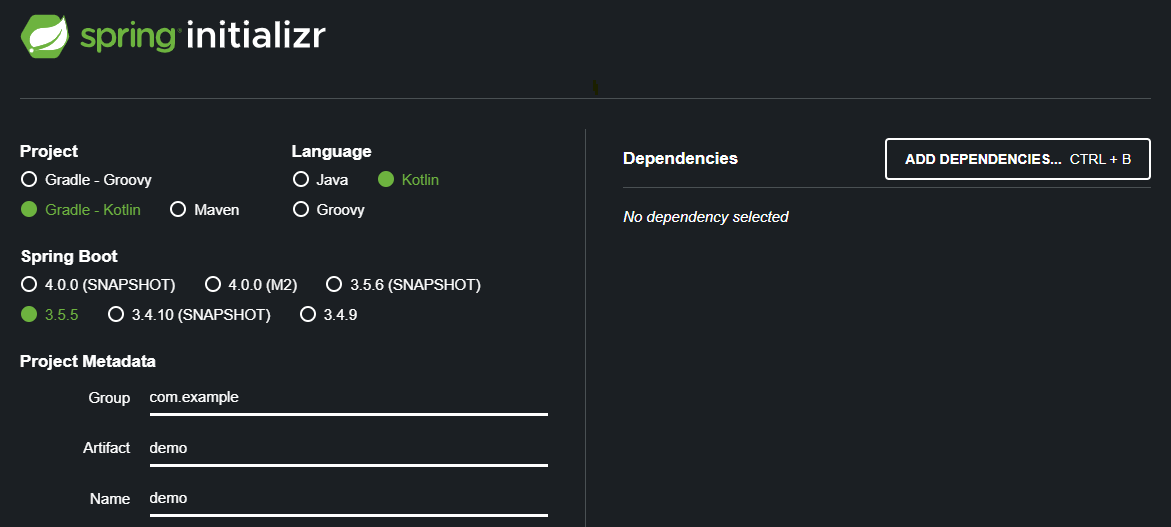Focus the Group input field
1171x527 pixels.
[347, 397]
